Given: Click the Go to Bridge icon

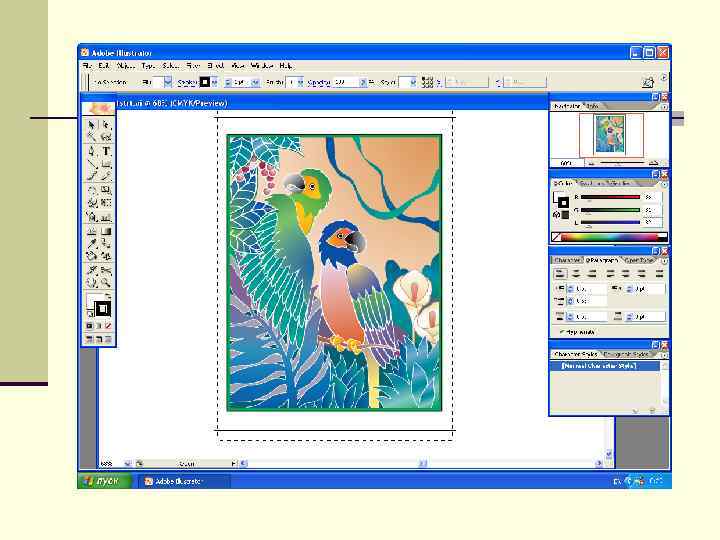Looking at the screenshot, I should click(648, 83).
